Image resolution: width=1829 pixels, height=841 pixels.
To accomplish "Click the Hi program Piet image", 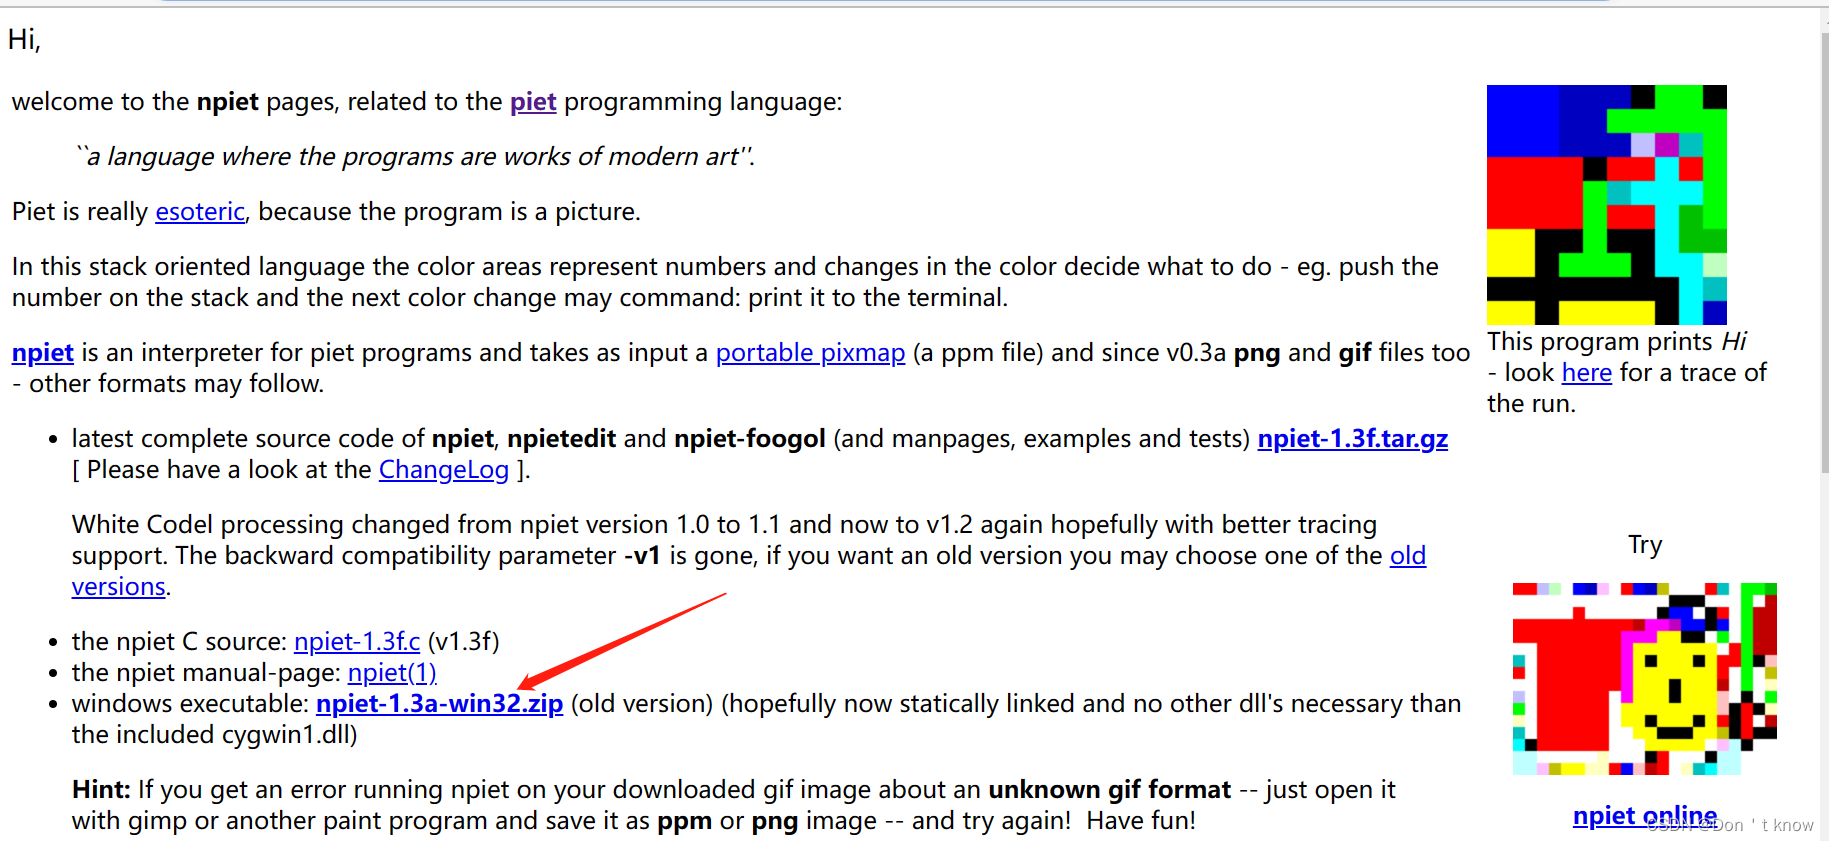I will 1606,205.
